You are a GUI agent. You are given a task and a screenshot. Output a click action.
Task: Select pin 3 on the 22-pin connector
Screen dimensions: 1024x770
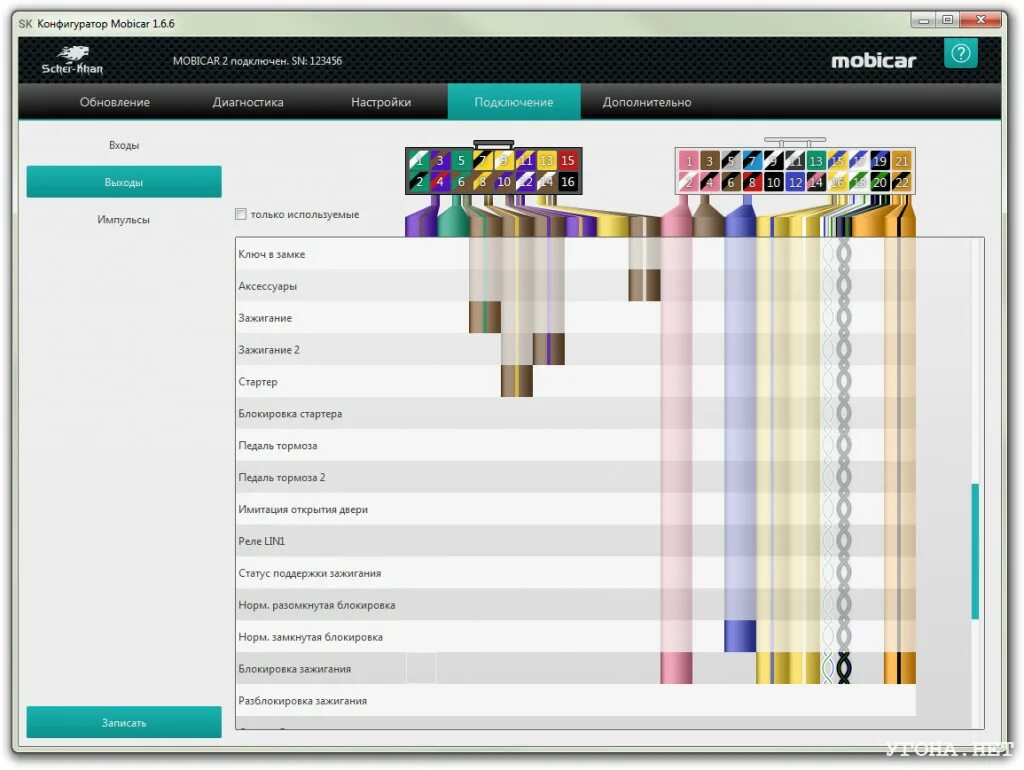710,161
